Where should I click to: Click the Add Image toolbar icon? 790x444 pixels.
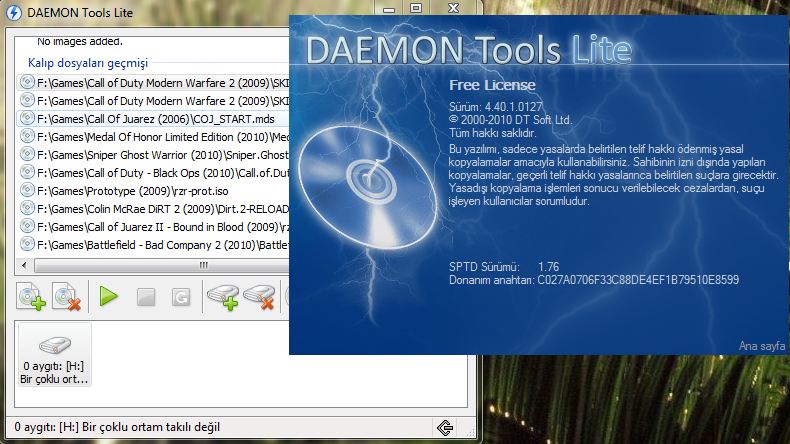point(31,296)
